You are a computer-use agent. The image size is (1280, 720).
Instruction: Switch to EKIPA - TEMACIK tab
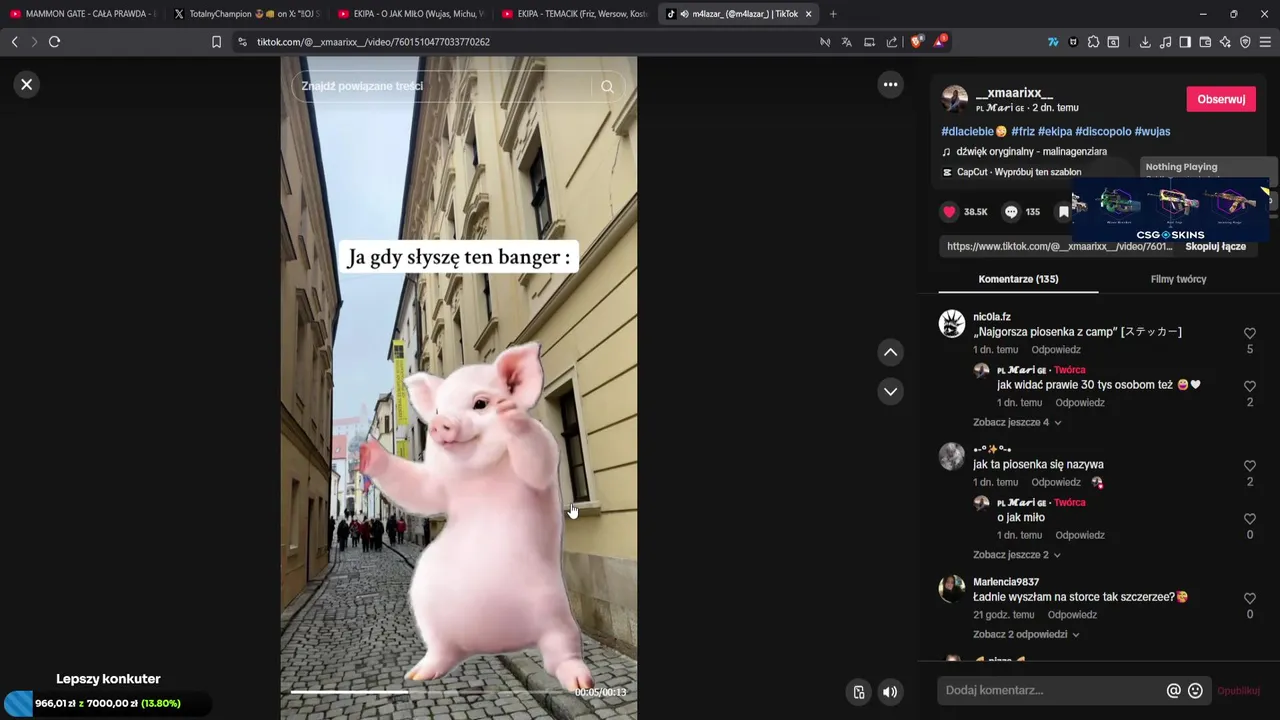click(x=574, y=14)
